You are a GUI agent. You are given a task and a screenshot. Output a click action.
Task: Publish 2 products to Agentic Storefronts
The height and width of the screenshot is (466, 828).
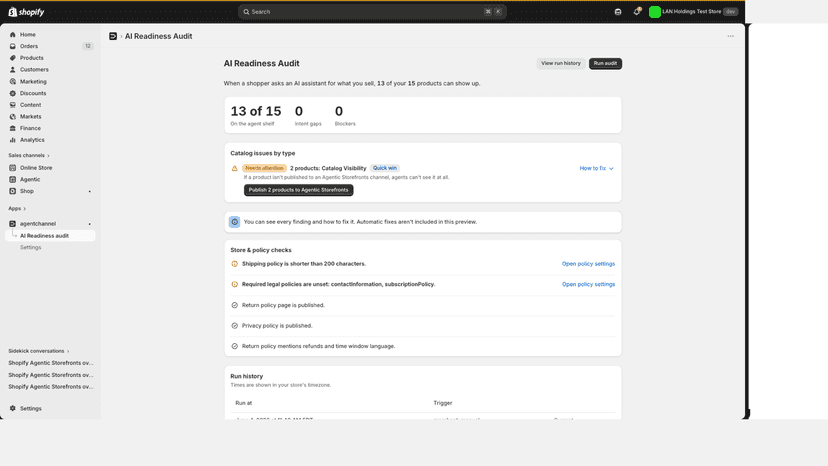click(298, 190)
